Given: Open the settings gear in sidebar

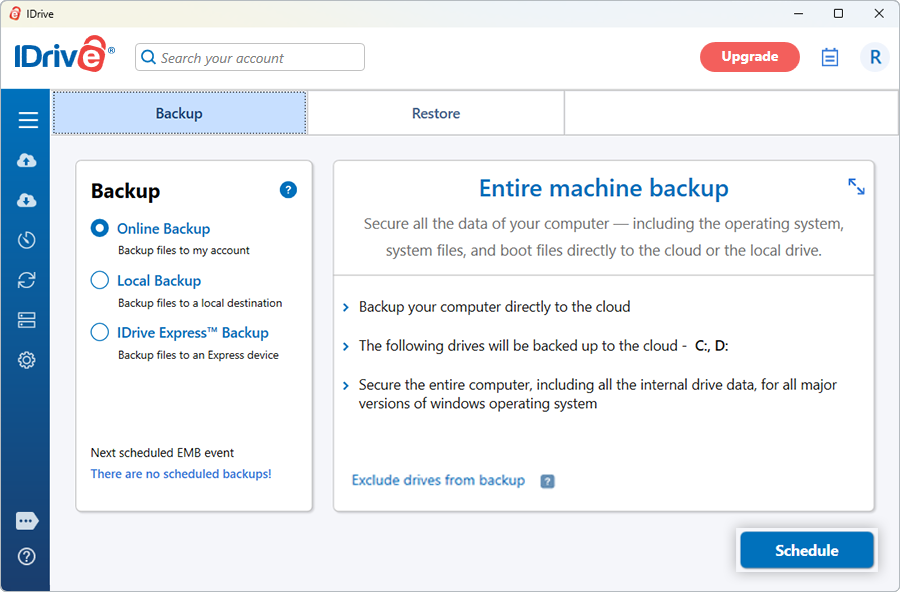Looking at the screenshot, I should click(x=26, y=360).
